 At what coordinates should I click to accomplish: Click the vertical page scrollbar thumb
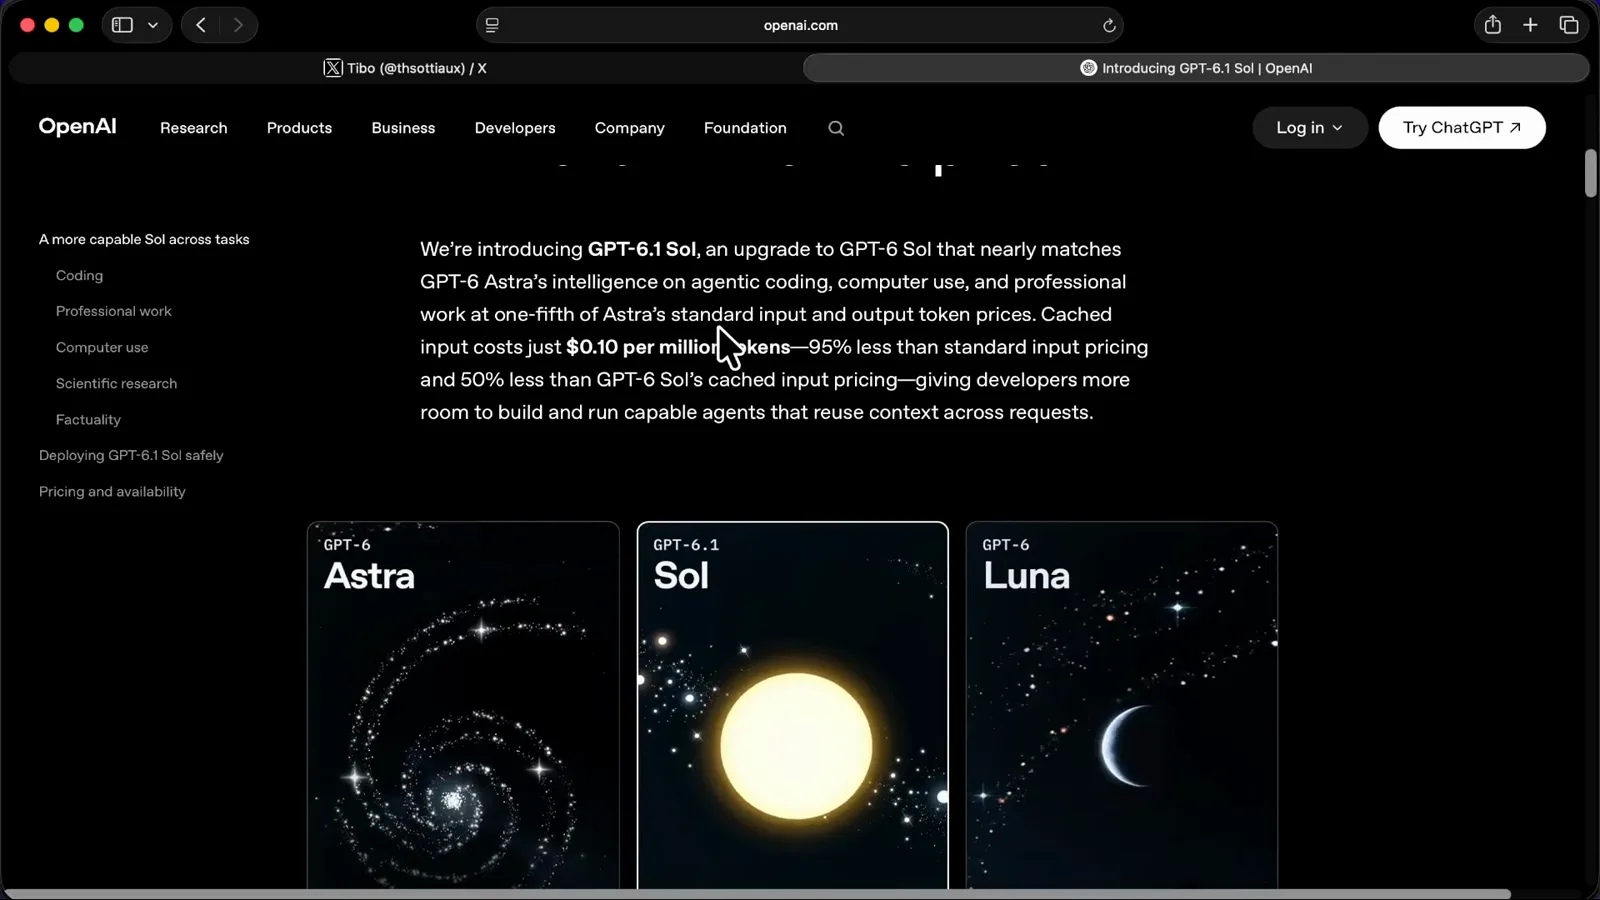pos(1590,174)
